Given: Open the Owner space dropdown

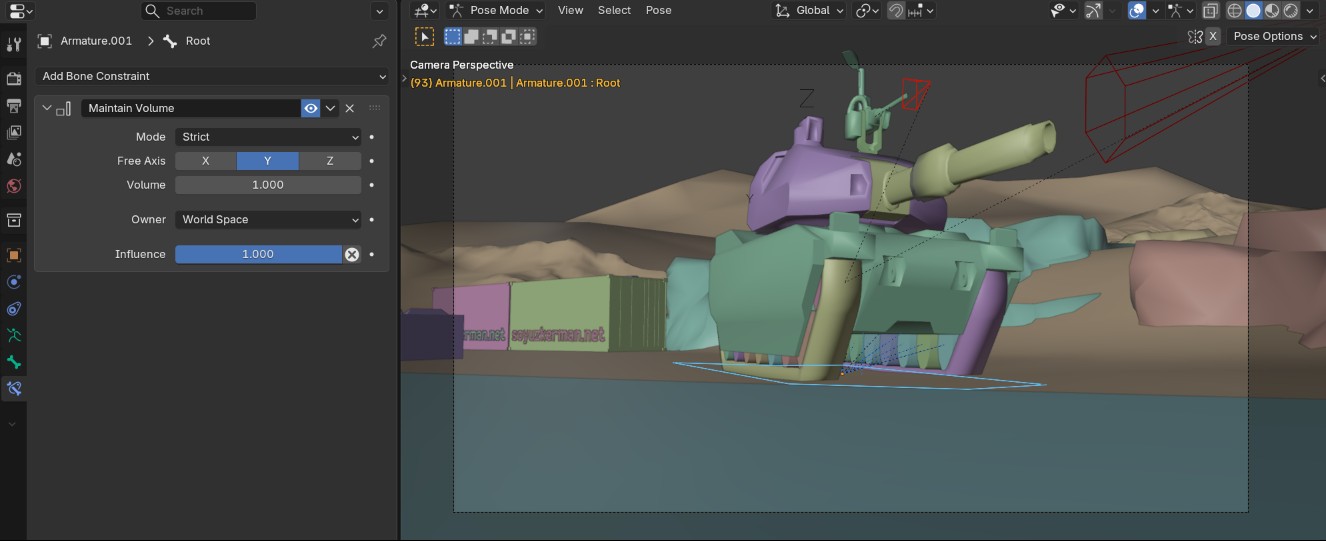Looking at the screenshot, I should pos(268,220).
